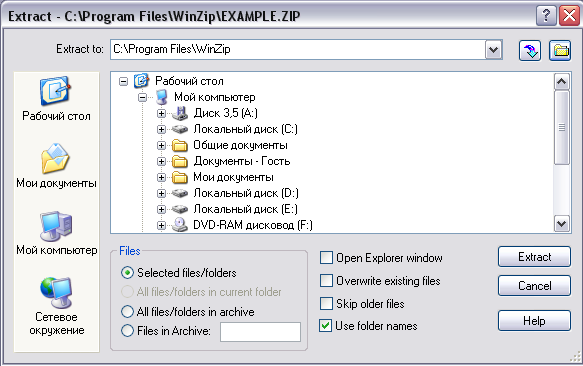The height and width of the screenshot is (366, 583).
Task: Expand the Общие документы node
Action: 161,145
